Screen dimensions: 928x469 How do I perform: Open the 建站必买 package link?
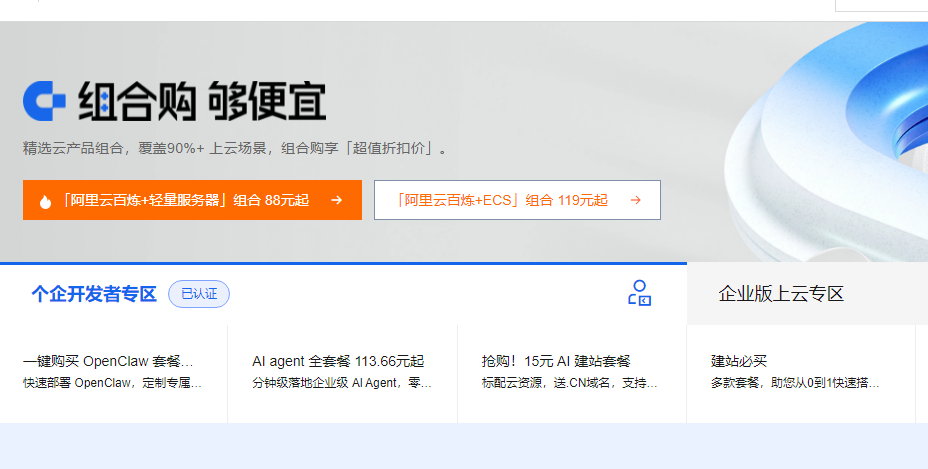[739, 361]
